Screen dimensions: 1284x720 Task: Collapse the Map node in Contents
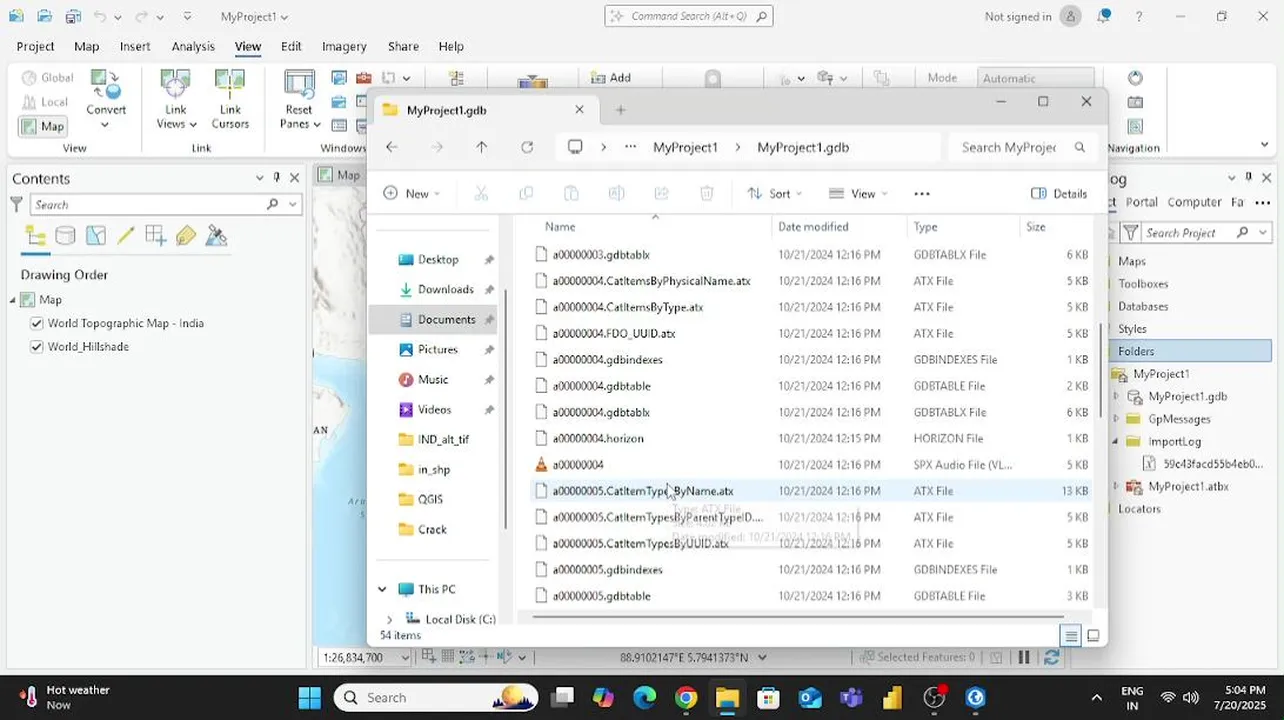pos(13,300)
